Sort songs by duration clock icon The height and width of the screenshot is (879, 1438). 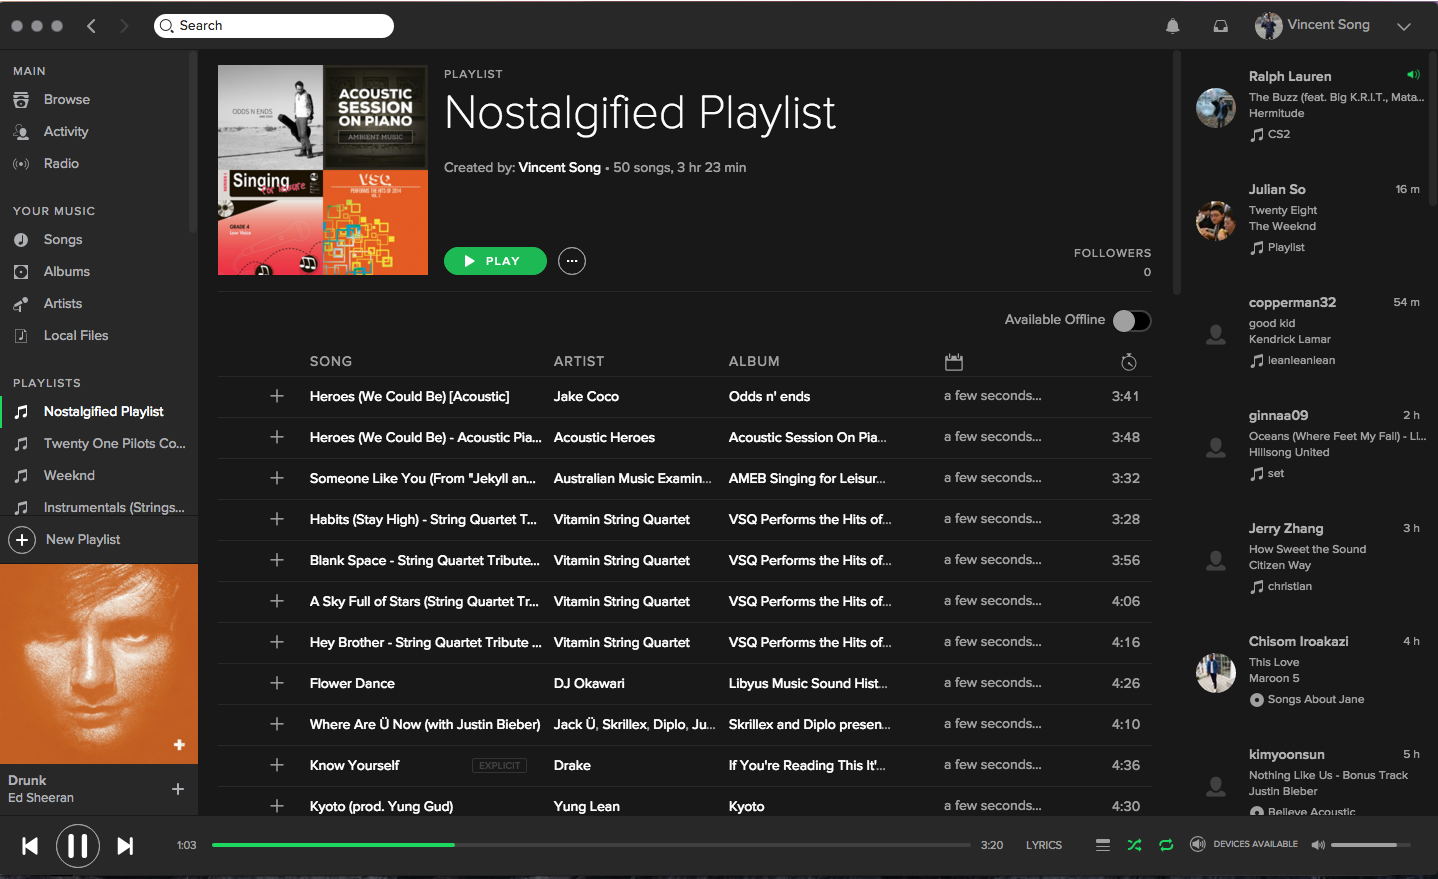click(x=1129, y=362)
